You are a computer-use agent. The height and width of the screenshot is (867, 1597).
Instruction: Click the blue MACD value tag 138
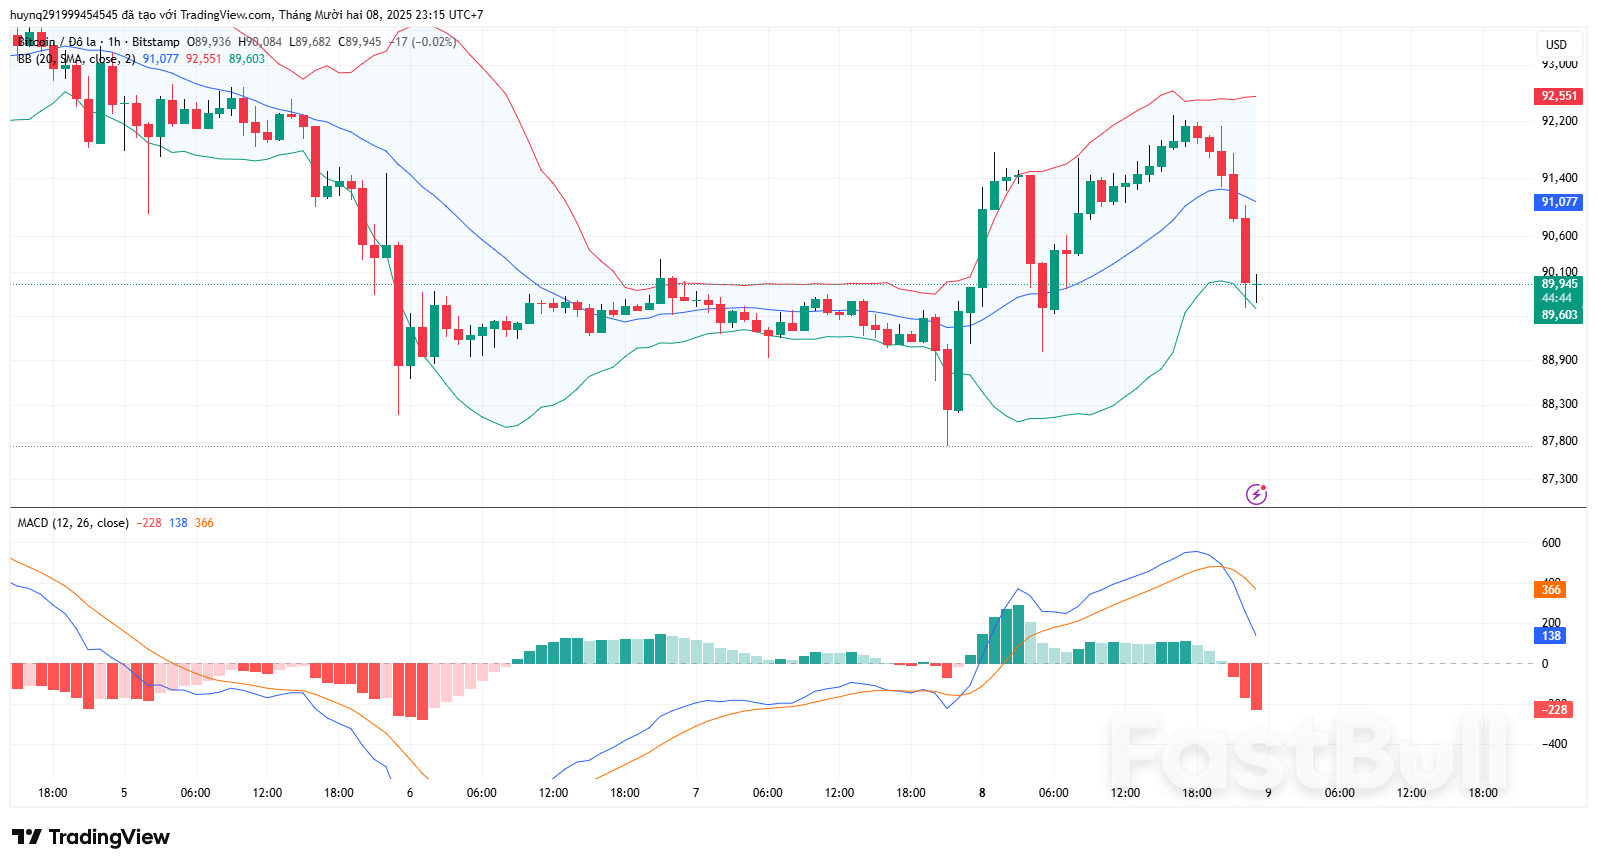click(1550, 636)
